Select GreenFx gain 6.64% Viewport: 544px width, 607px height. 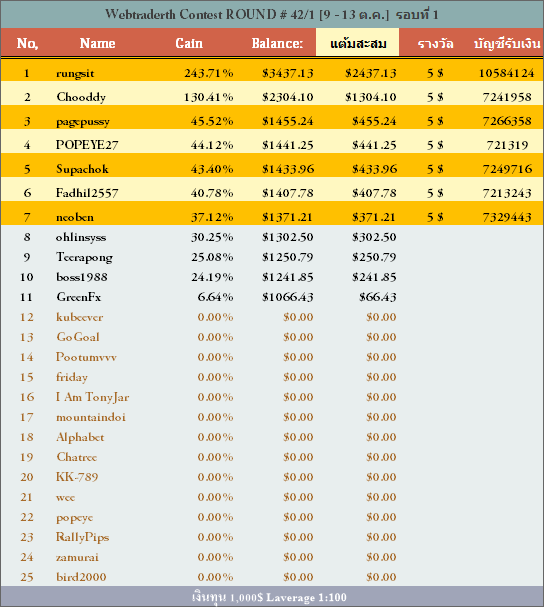point(215,297)
